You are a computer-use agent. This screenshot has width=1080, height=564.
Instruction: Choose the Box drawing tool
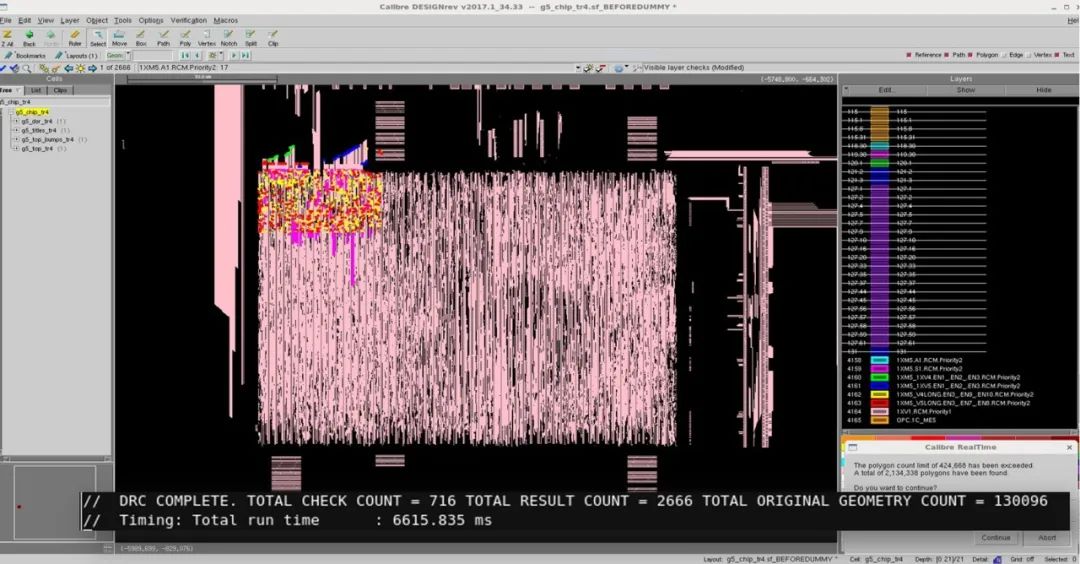[x=141, y=37]
